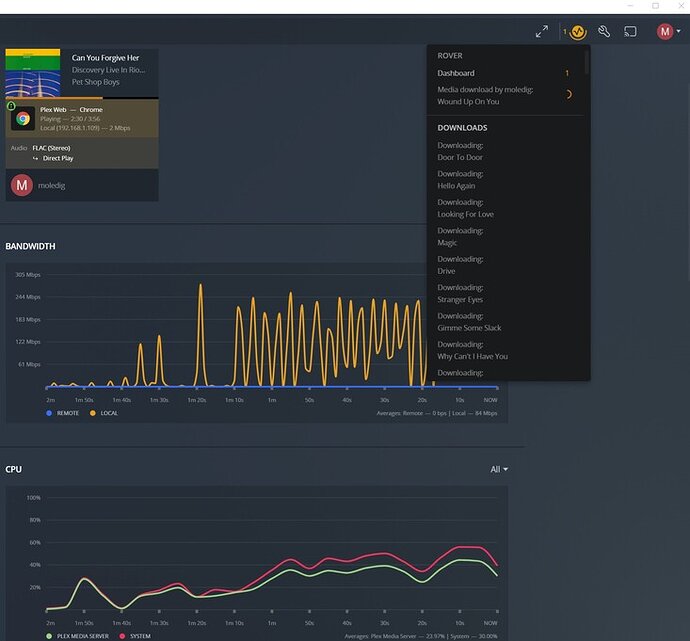Toggle the LOCAL bandwidth legend item
690x641 pixels.
pyautogui.click(x=104, y=413)
